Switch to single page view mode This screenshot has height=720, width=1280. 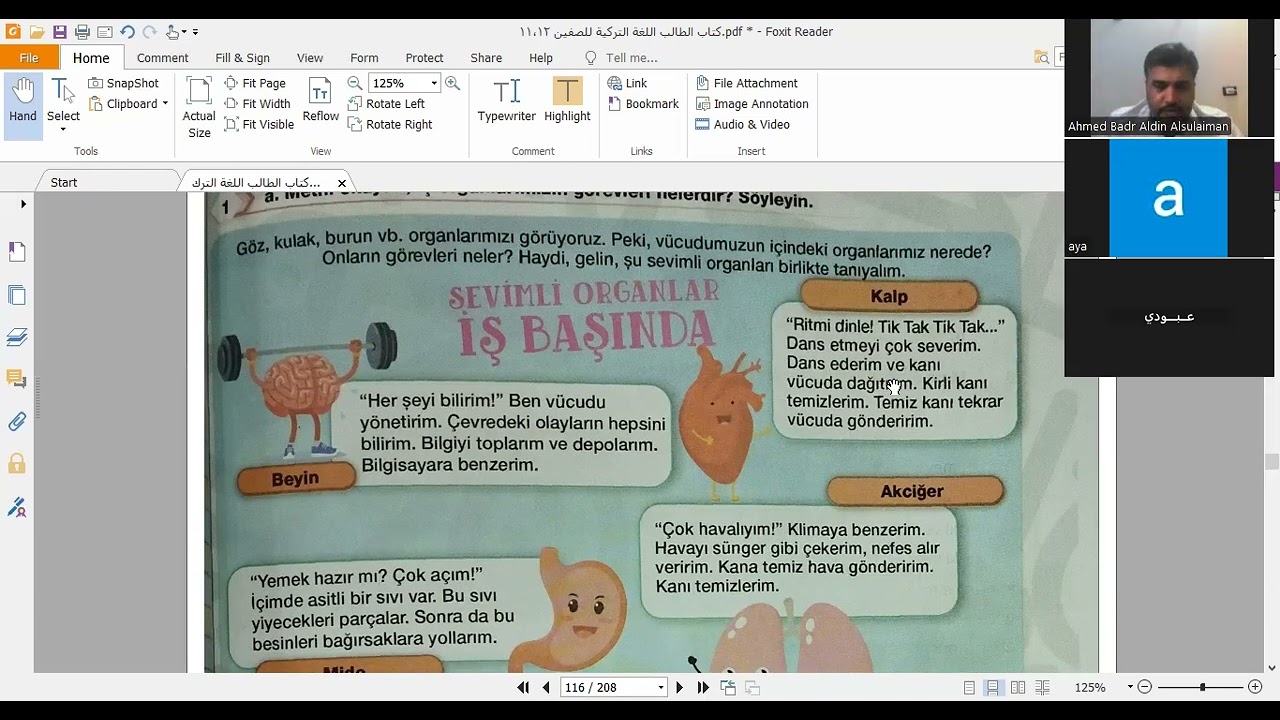click(x=969, y=688)
